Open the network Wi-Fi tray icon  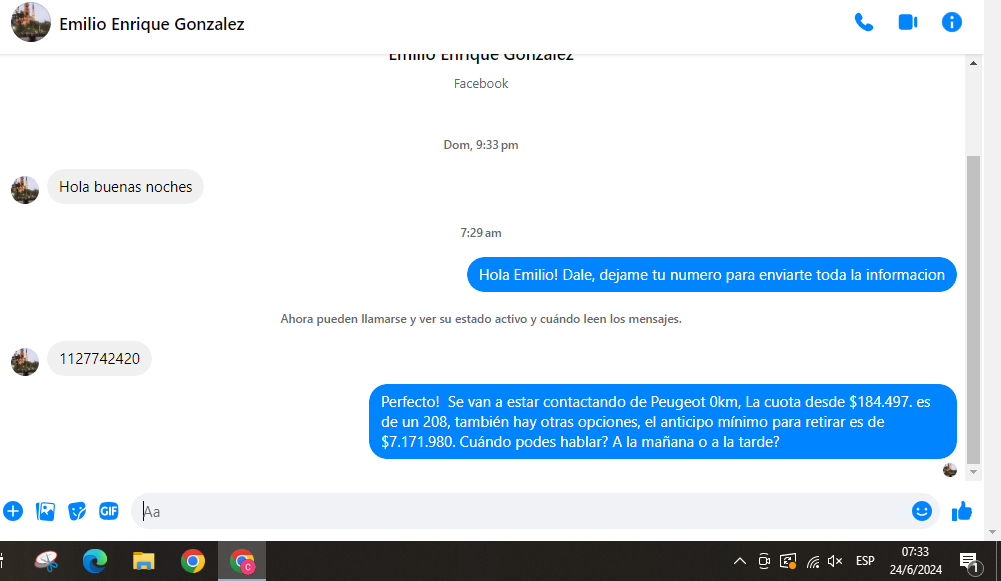pyautogui.click(x=813, y=562)
